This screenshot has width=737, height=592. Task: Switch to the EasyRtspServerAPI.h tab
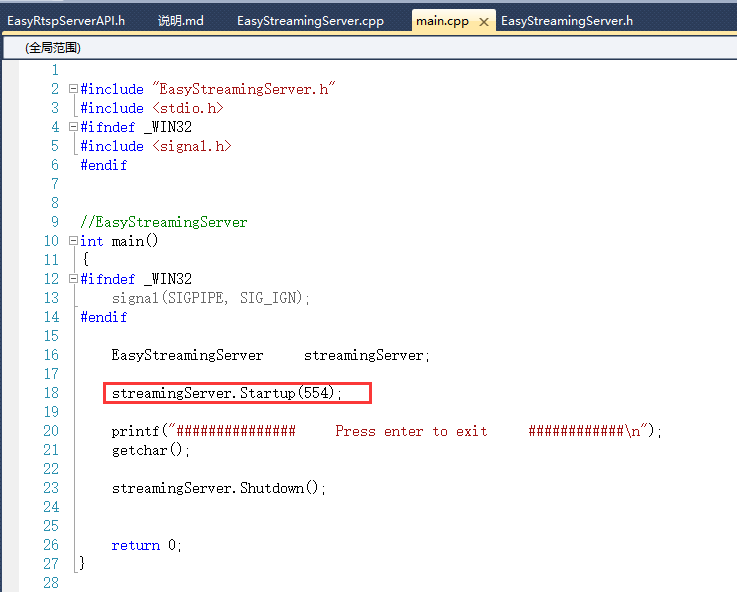(66, 21)
